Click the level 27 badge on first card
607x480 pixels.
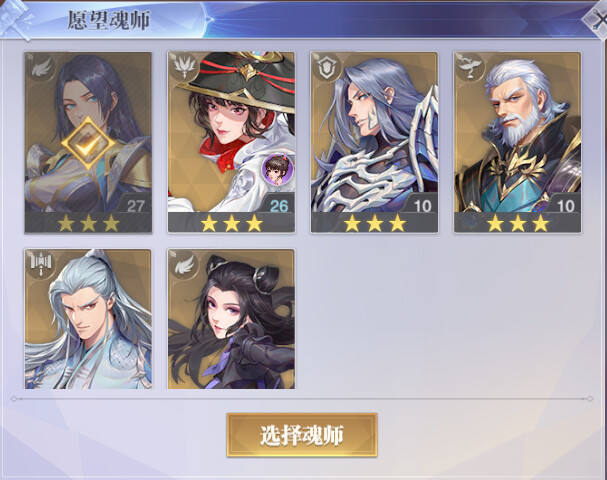pos(135,206)
